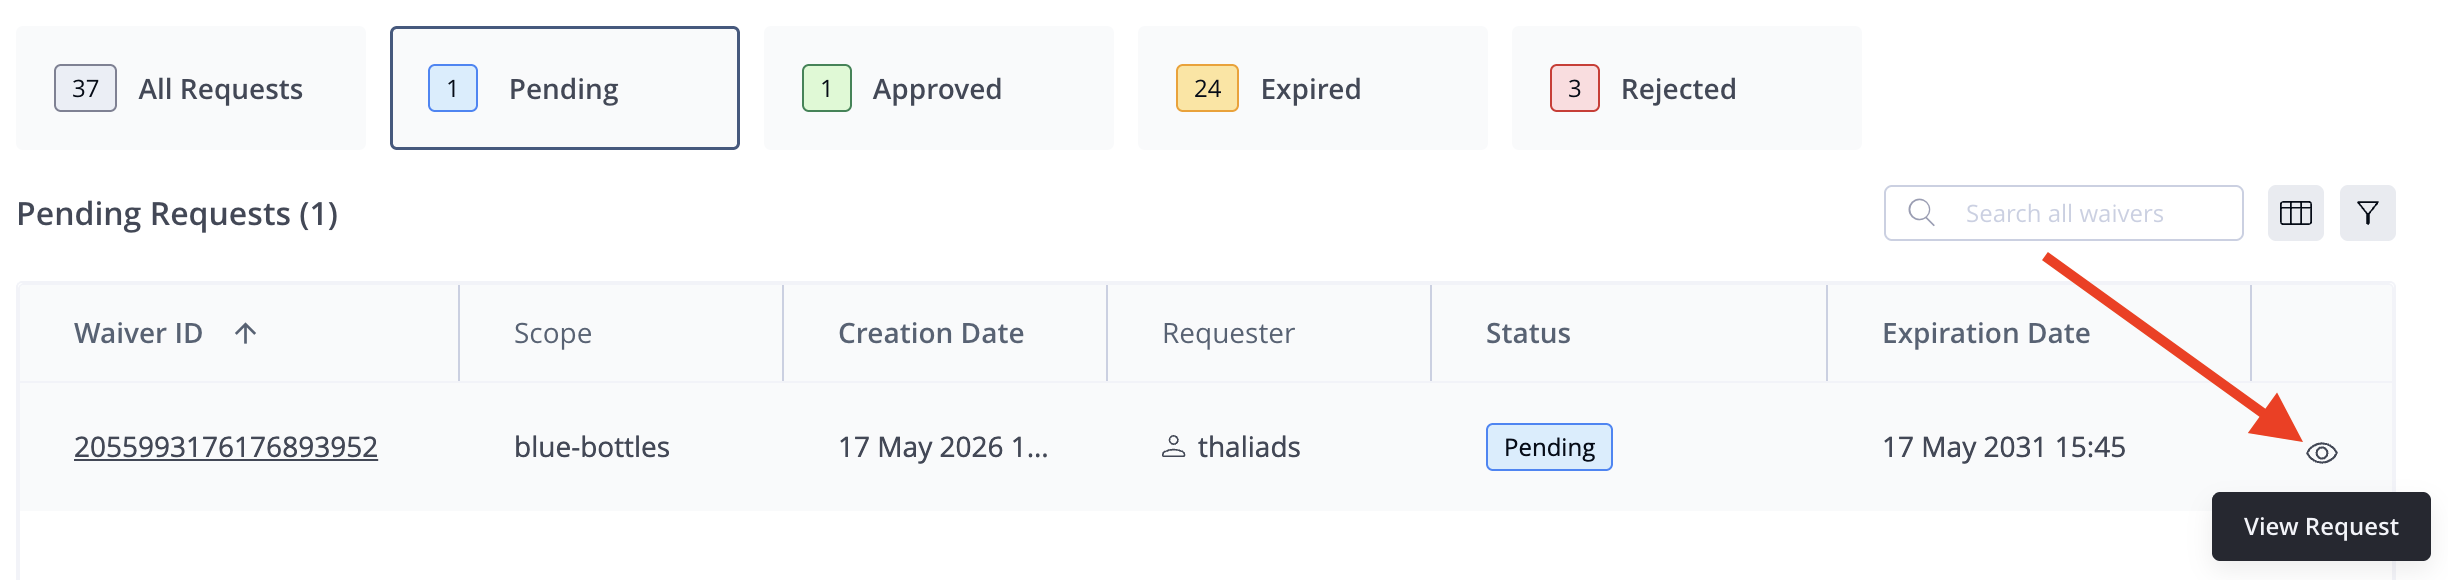
Task: Click the user icon beside thaliads
Action: [1173, 447]
